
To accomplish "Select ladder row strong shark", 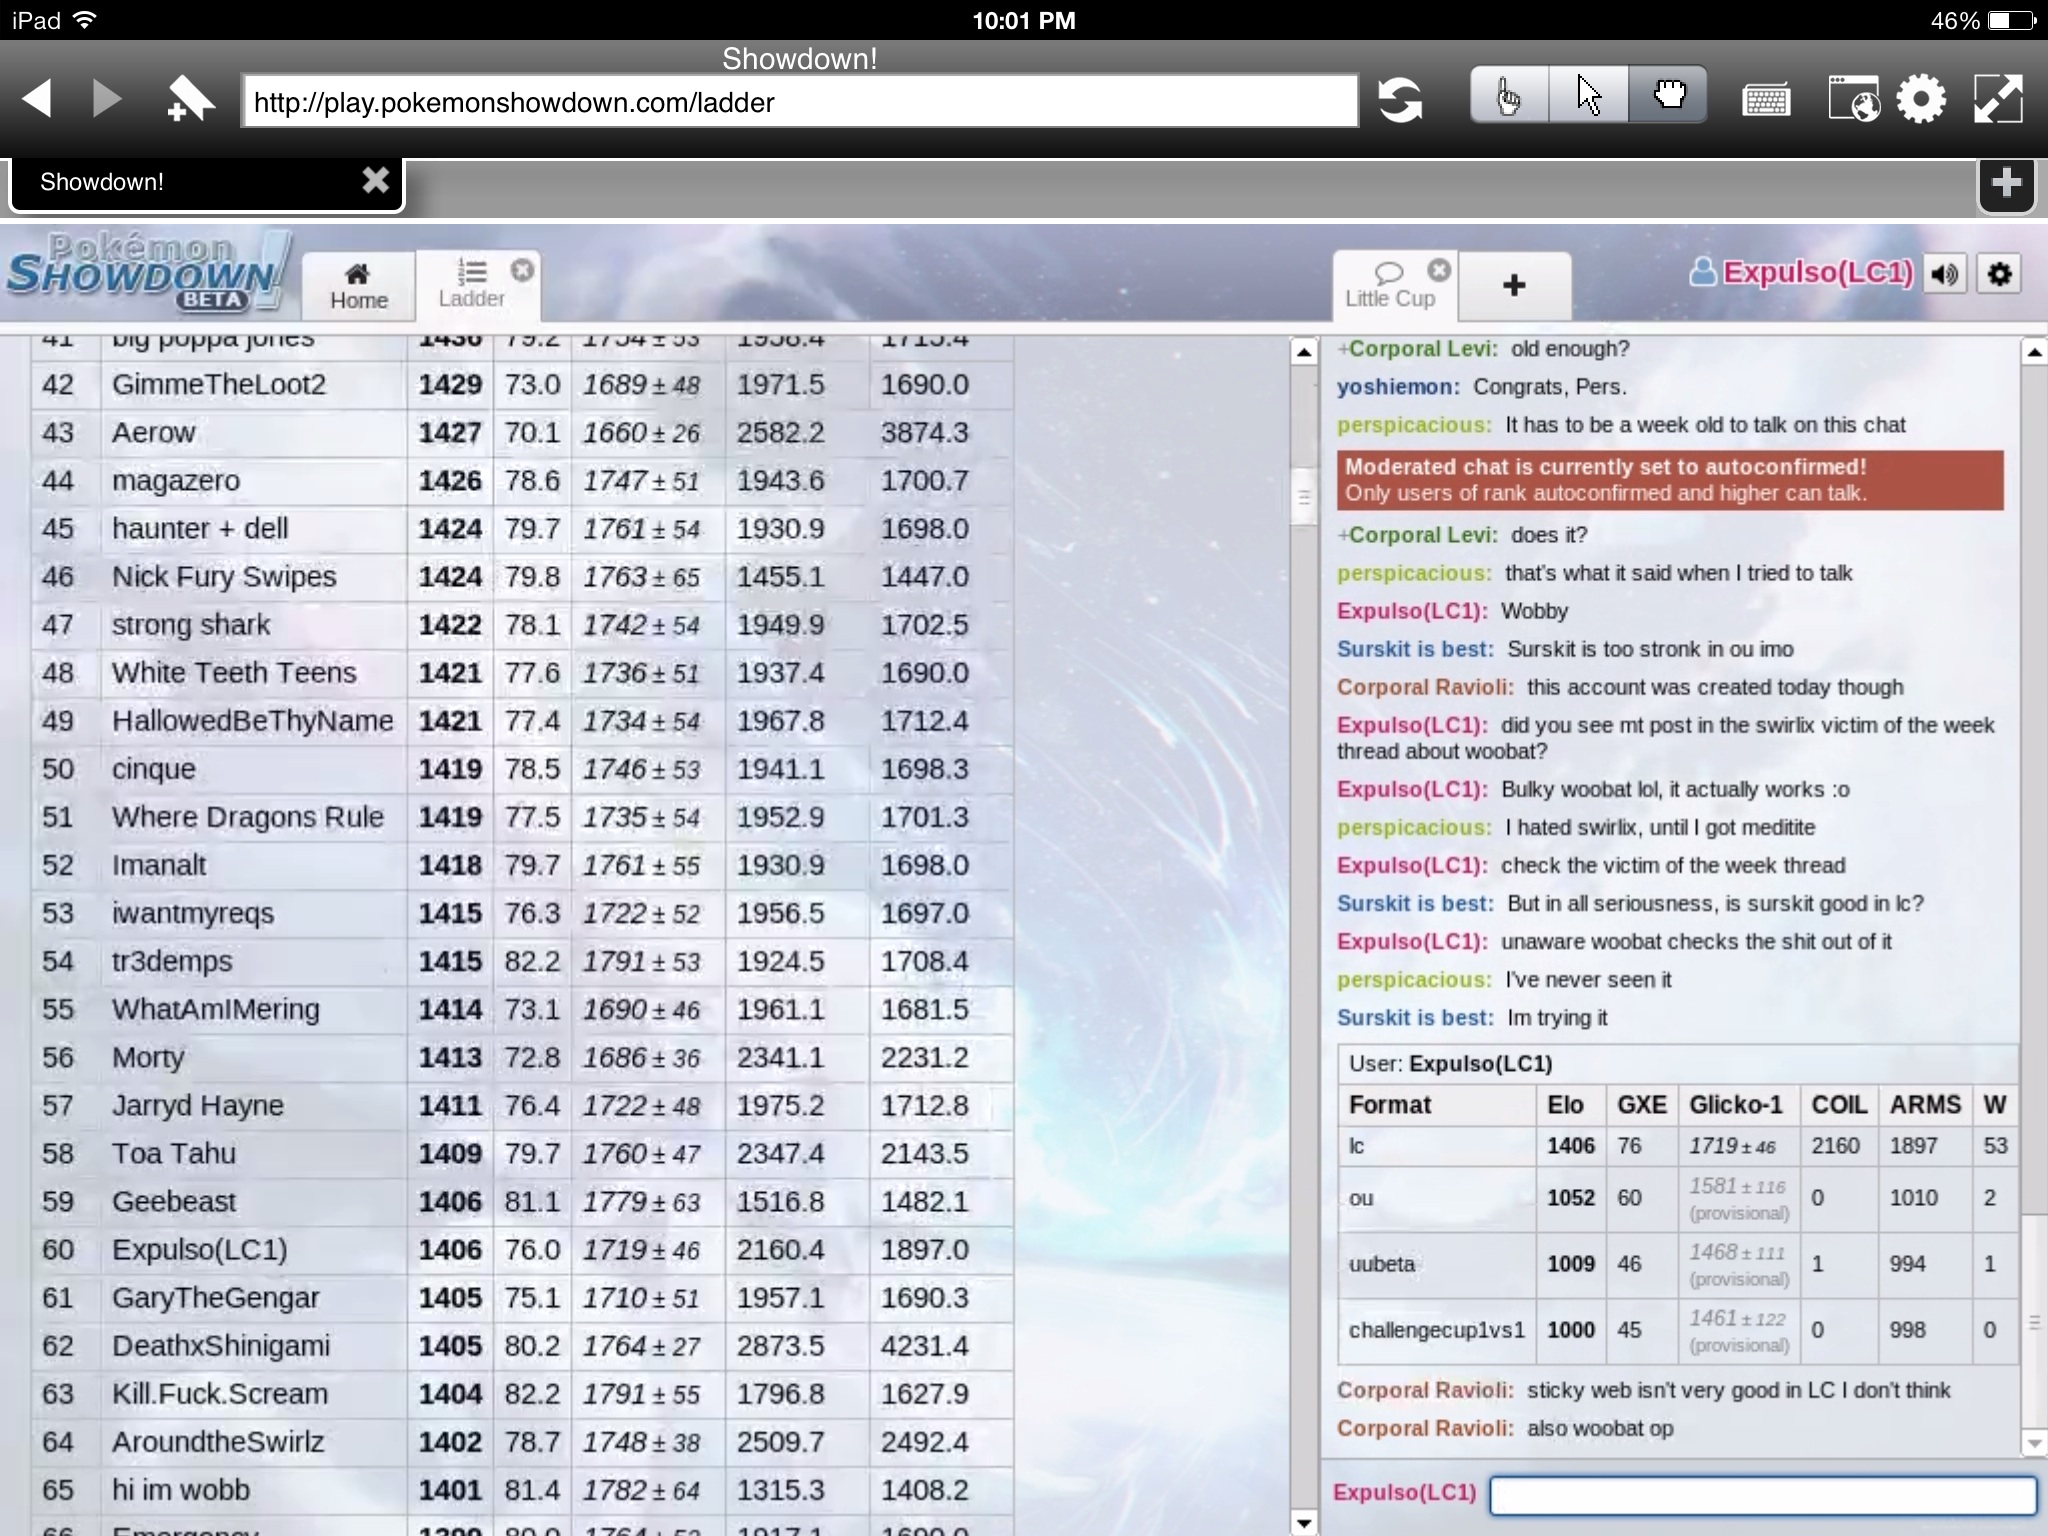I will [x=522, y=625].
